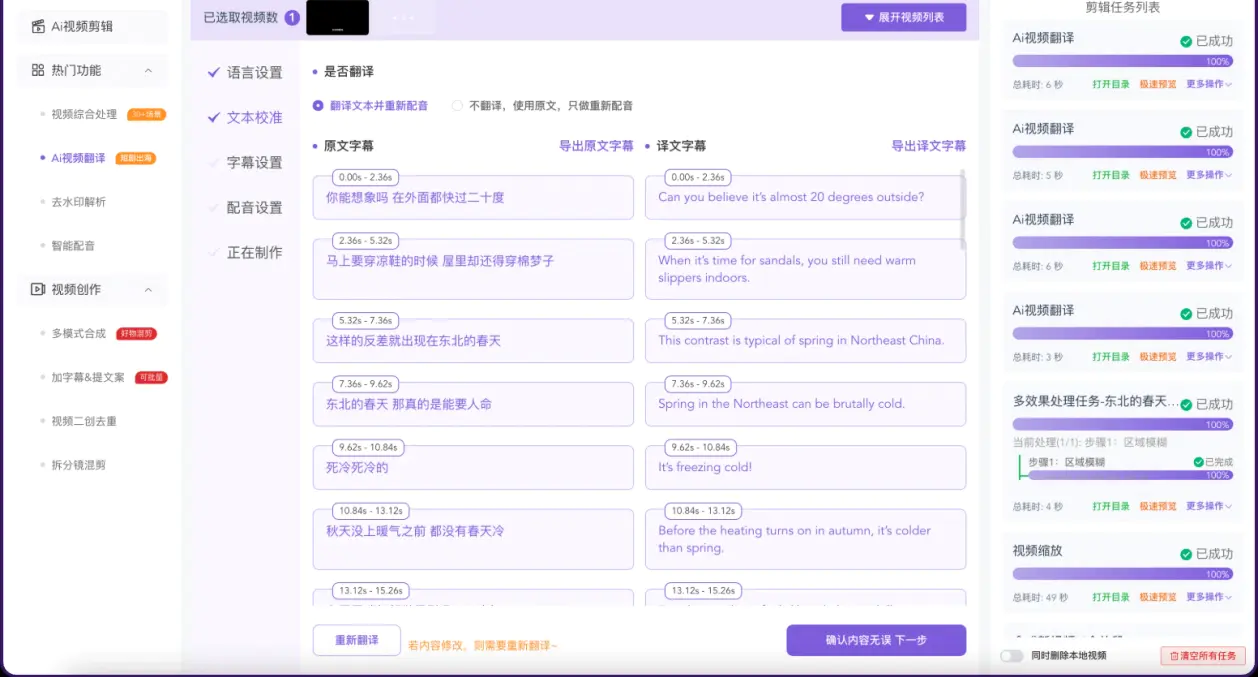Expand the 展开视频列表 dropdown

tap(903, 18)
